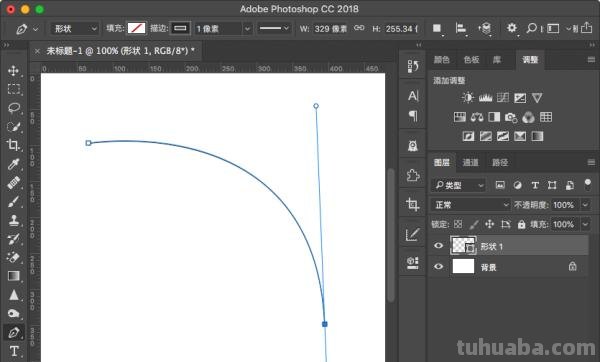Open the 不透明度 opacity dropdown arrow
600x362 pixels.
[x=585, y=205]
